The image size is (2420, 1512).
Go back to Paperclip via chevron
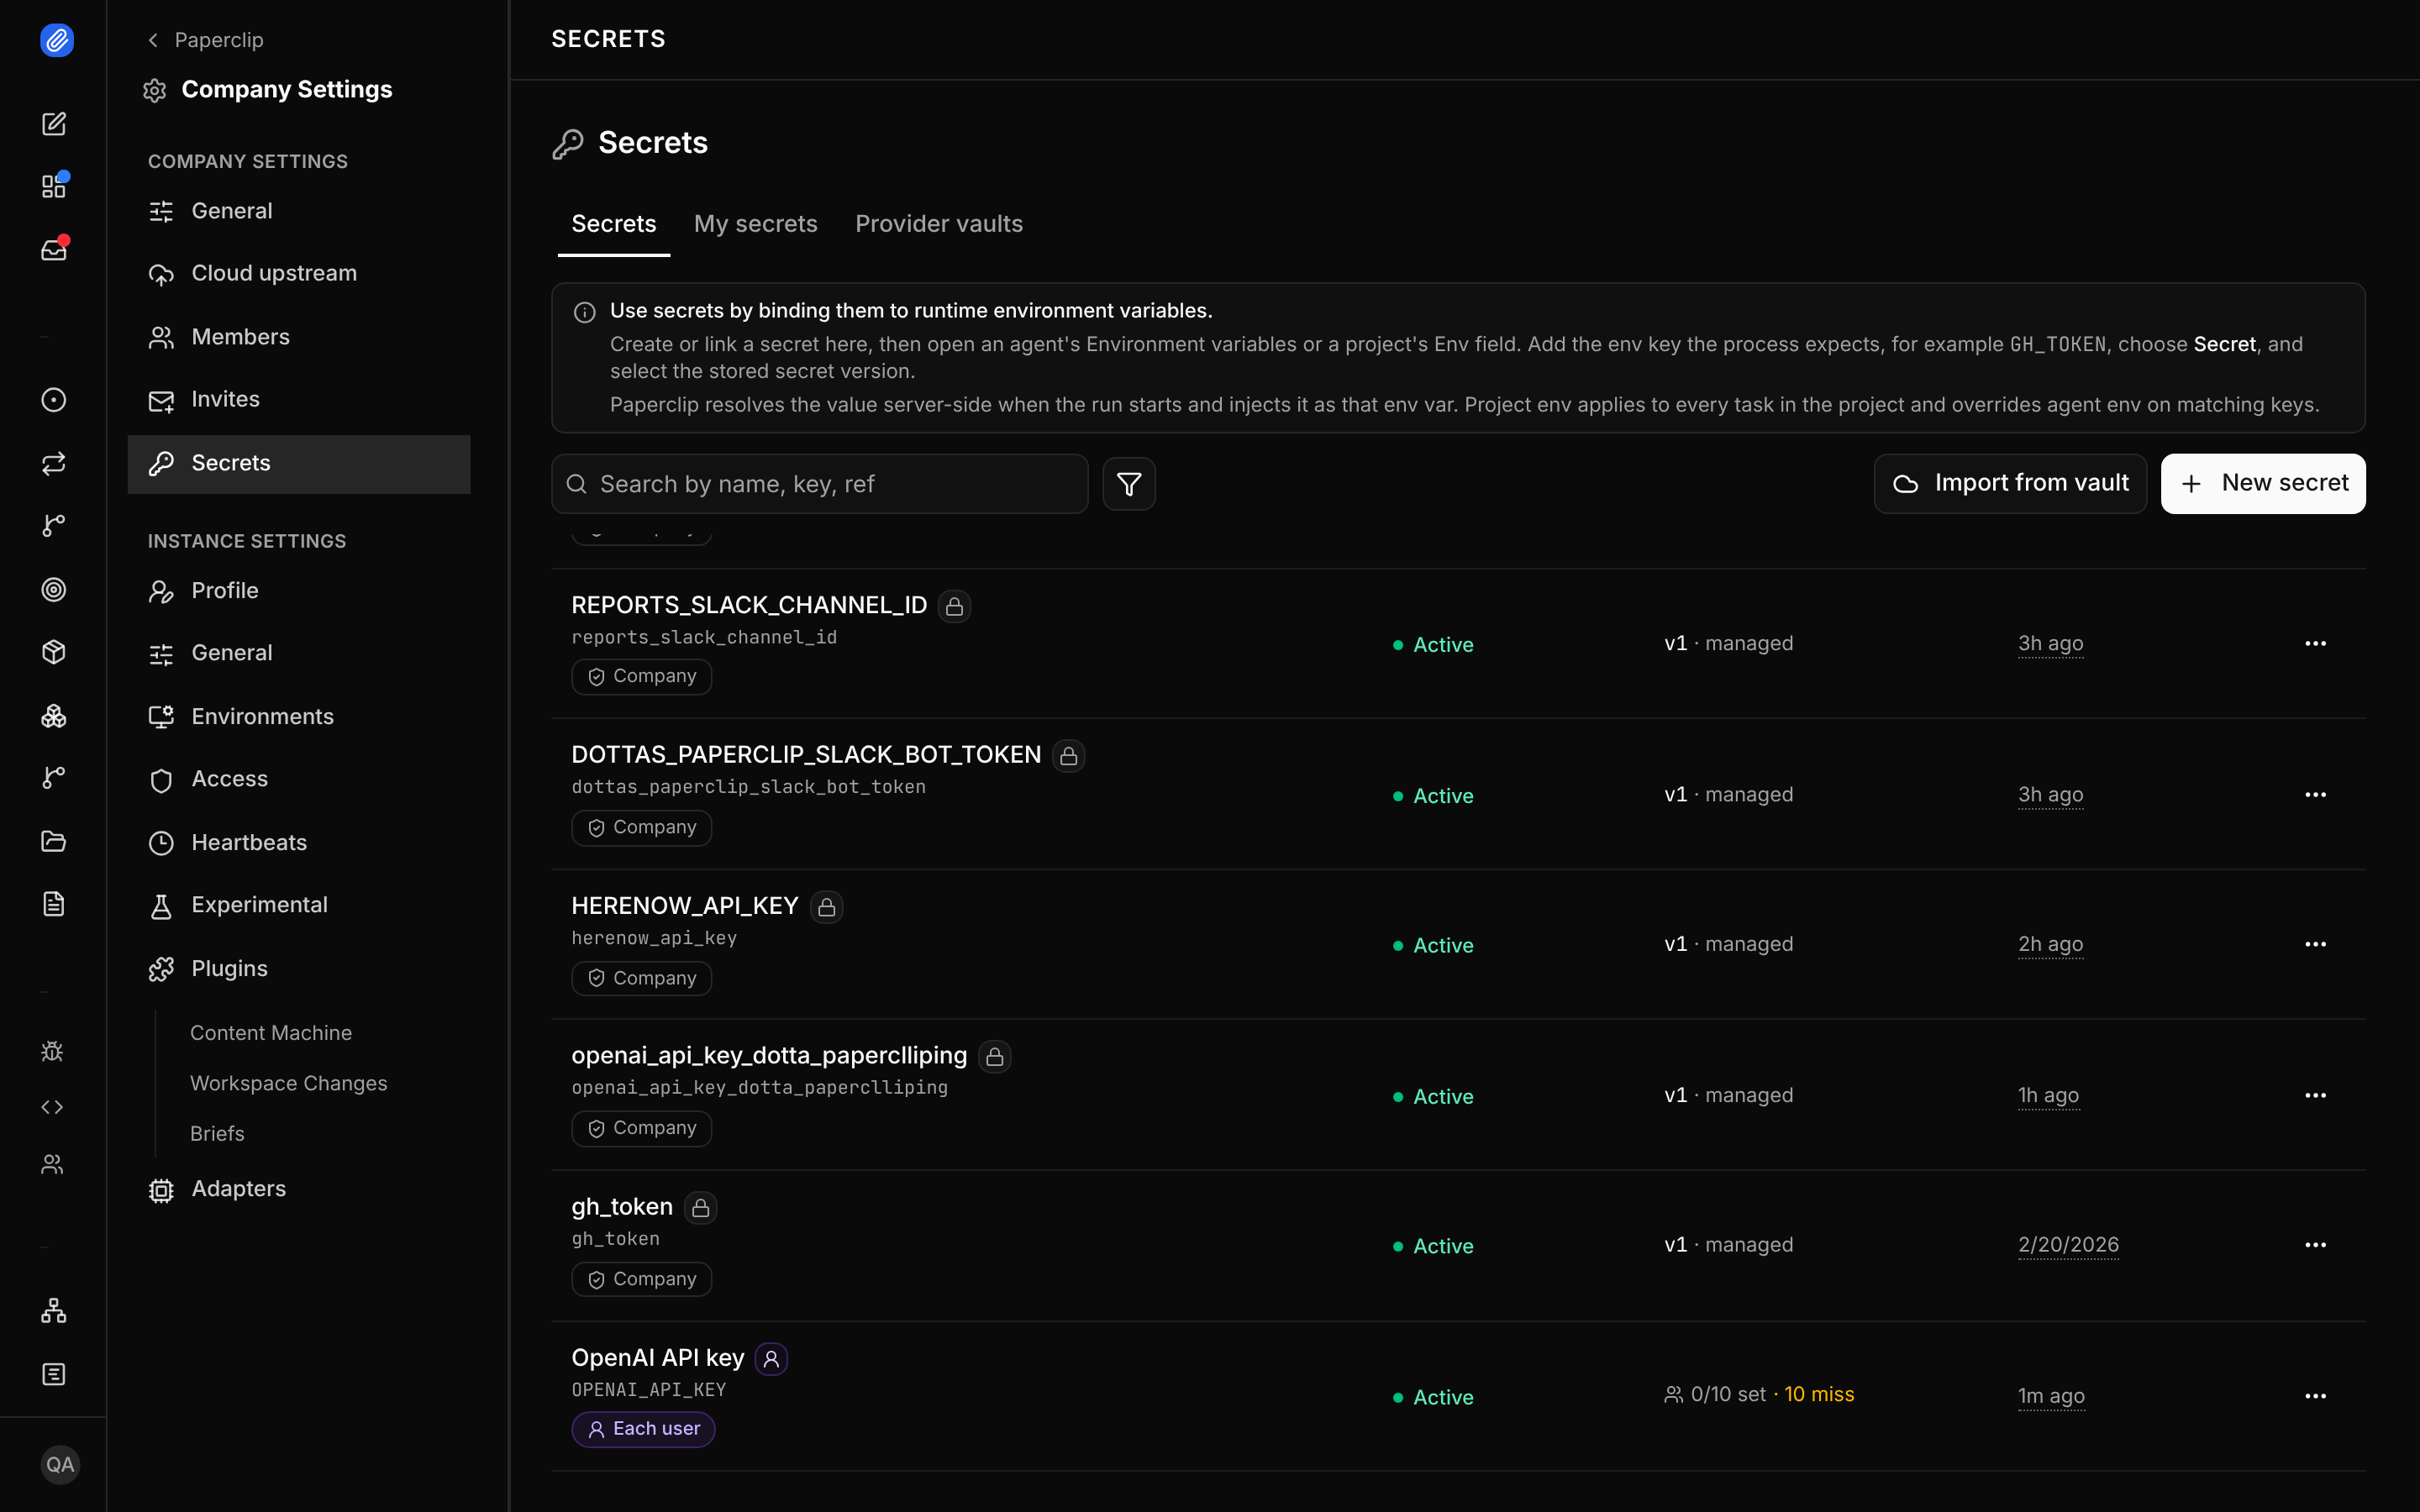click(x=153, y=40)
